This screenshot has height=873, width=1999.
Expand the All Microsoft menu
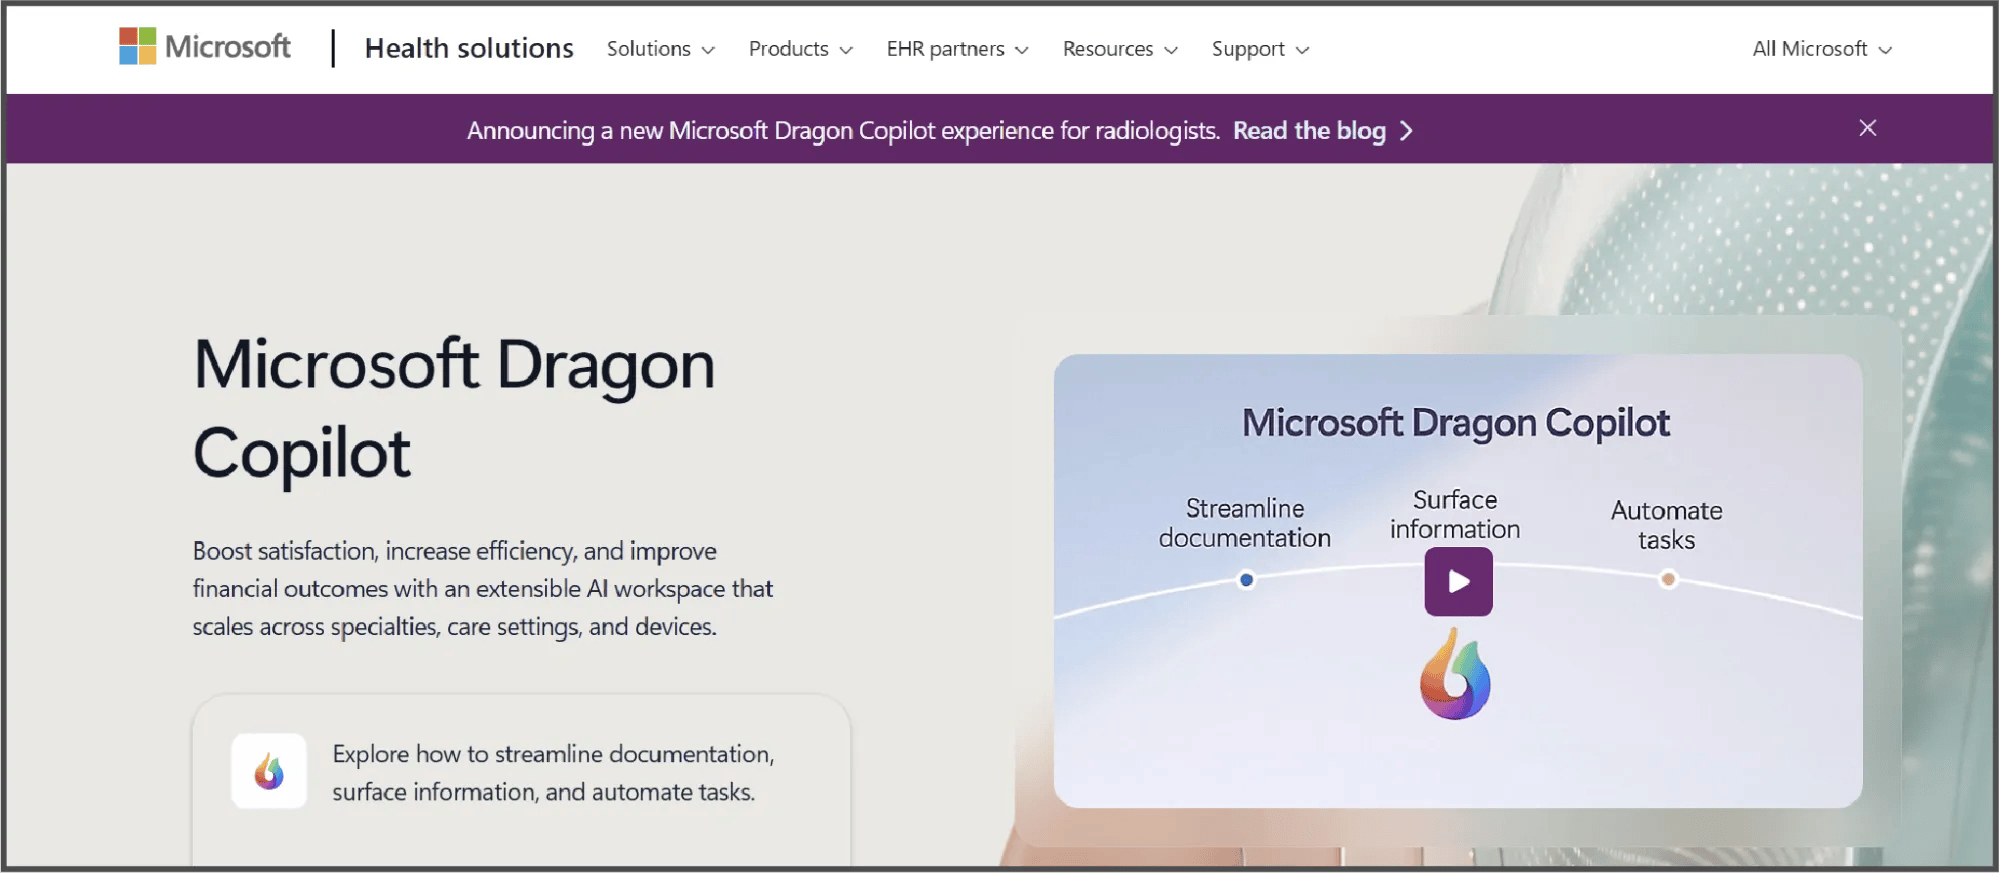tap(1822, 49)
